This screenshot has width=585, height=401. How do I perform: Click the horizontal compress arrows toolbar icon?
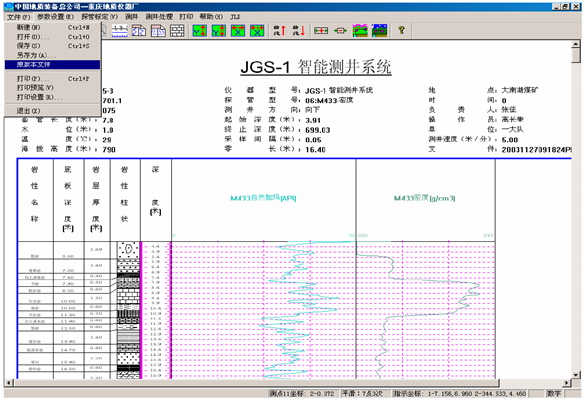(340, 31)
